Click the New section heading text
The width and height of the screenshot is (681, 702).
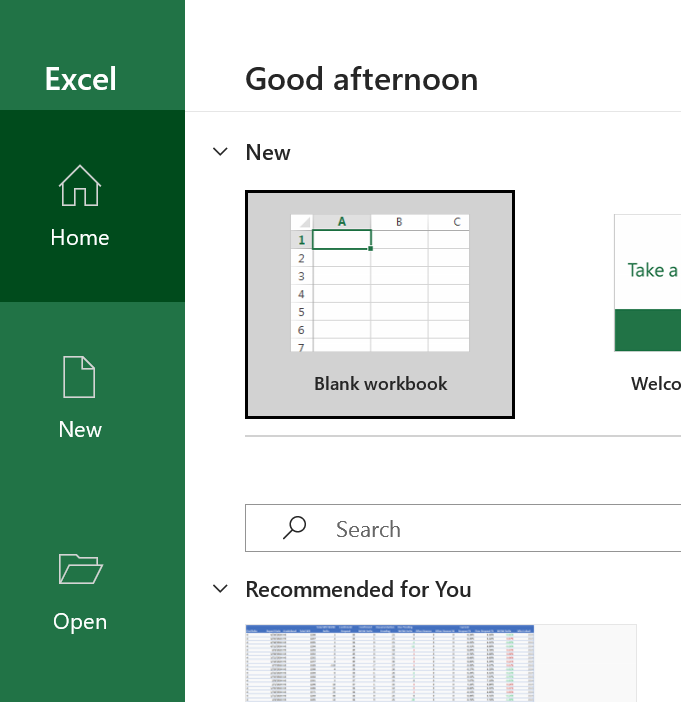point(268,153)
